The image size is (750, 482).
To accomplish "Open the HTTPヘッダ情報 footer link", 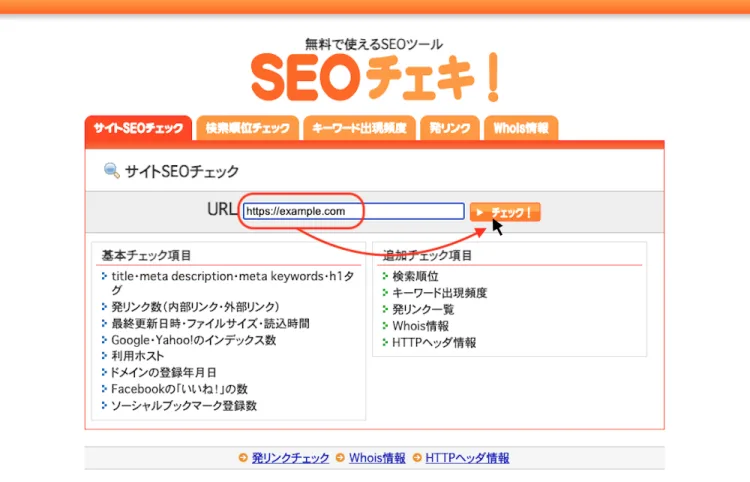I will click(467, 458).
